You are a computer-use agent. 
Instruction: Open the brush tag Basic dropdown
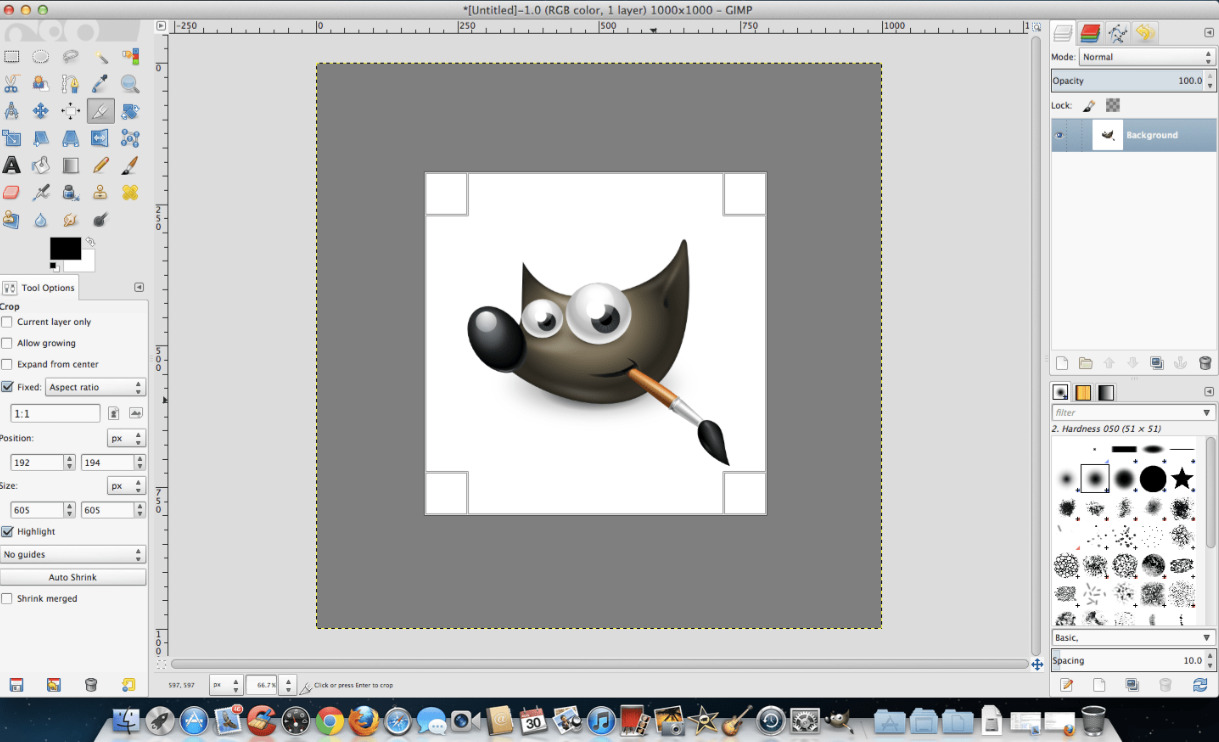tap(1133, 637)
